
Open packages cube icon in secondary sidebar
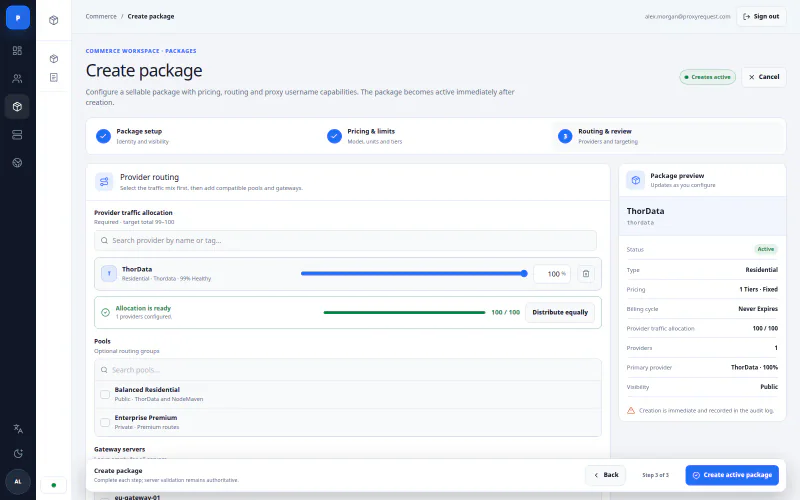(x=54, y=59)
